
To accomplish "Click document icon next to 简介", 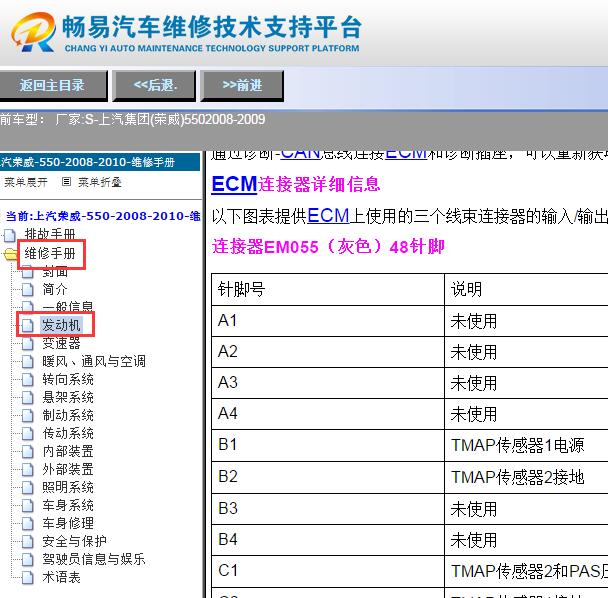I will 27,289.
